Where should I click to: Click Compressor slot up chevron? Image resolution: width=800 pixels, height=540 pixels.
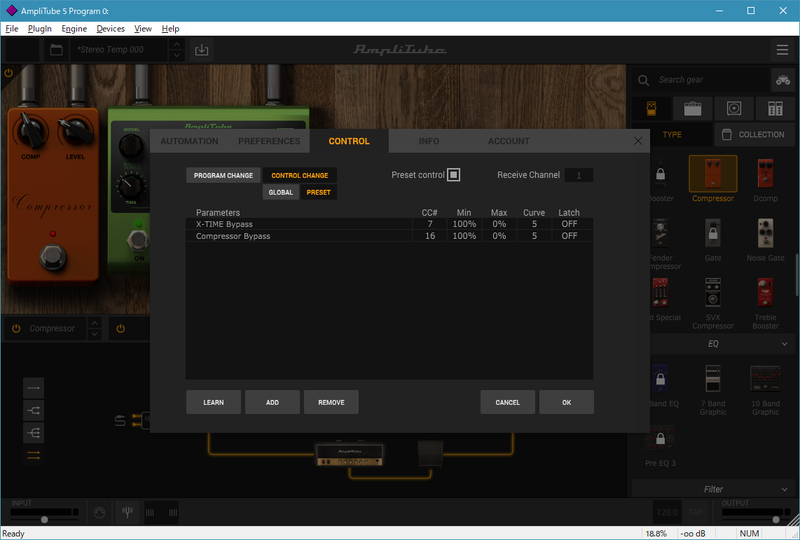tap(94, 323)
